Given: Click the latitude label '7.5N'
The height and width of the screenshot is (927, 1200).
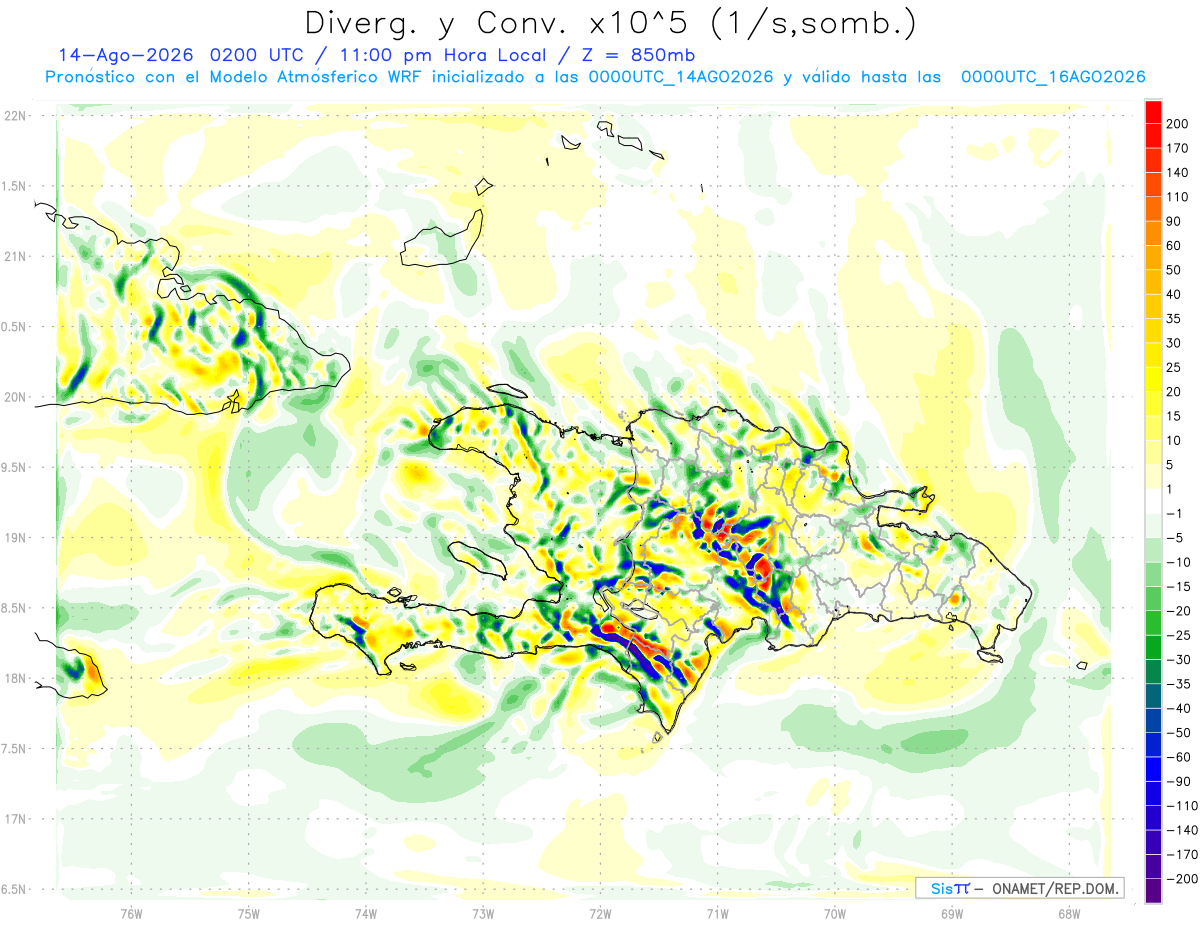Looking at the screenshot, I should 15,749.
